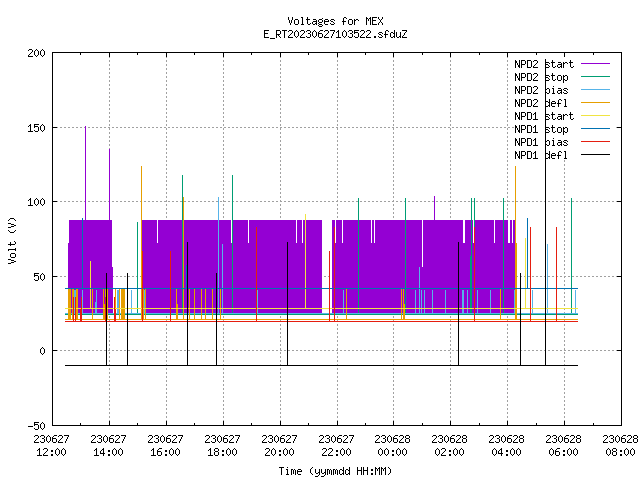Click the x-axis tick 230628 08:00
The width and height of the screenshot is (640, 480).
[620, 446]
